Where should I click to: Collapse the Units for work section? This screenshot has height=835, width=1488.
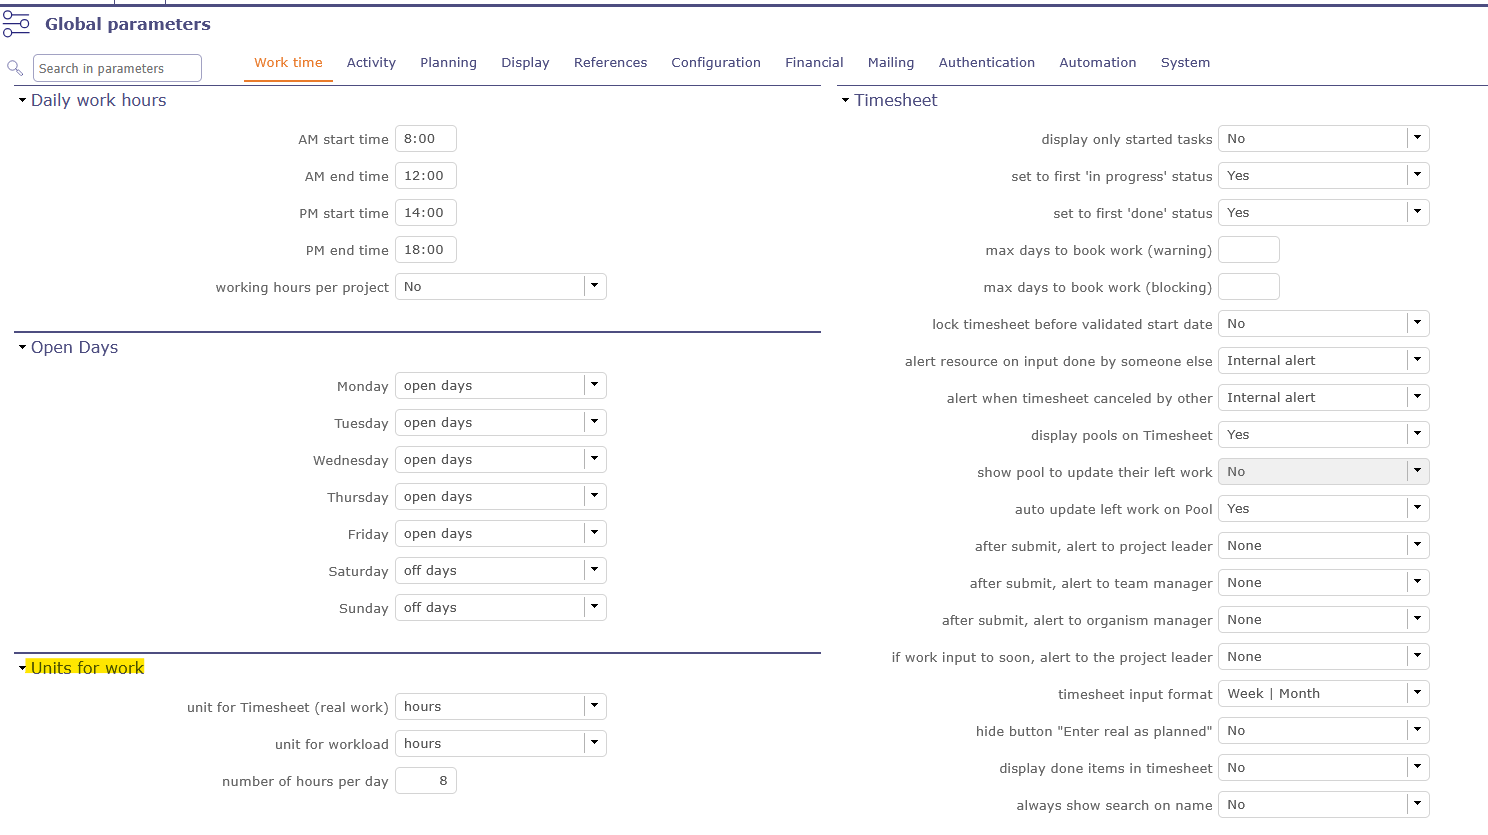pyautogui.click(x=22, y=668)
